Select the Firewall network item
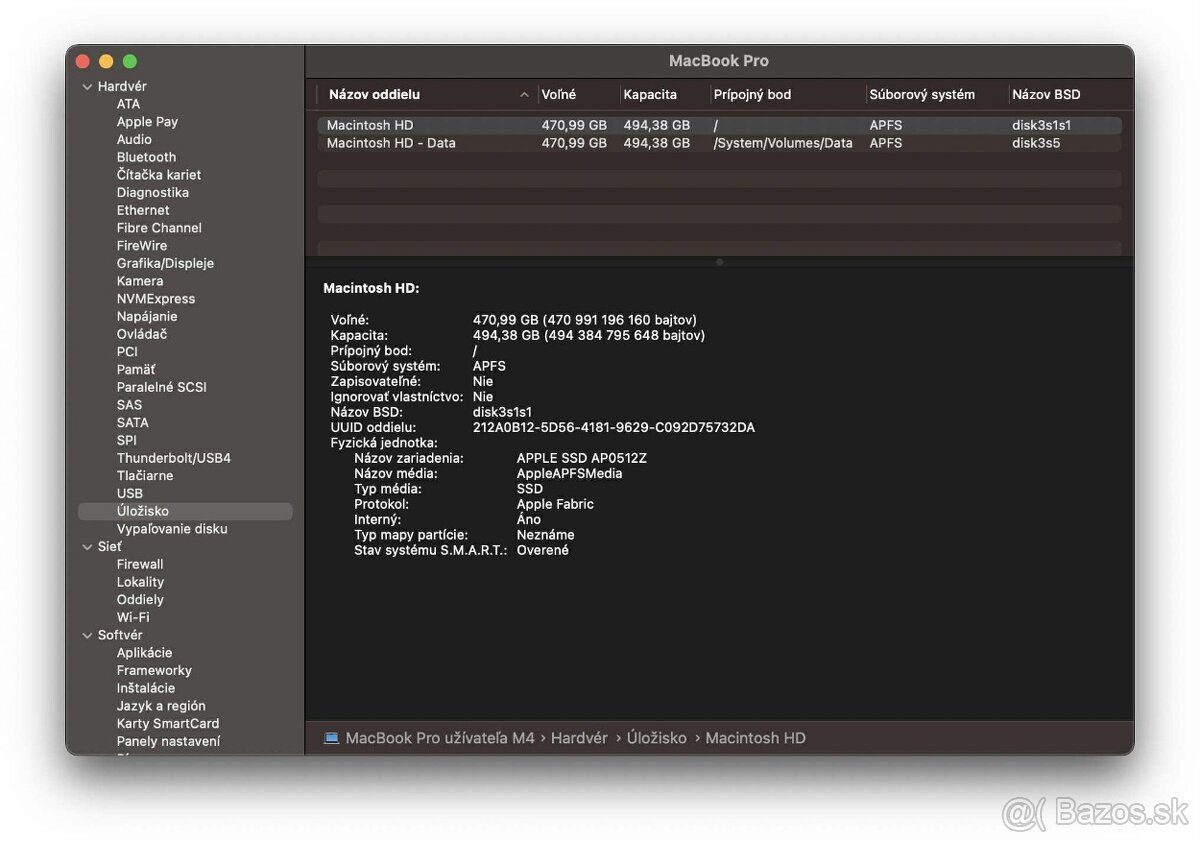 139,564
